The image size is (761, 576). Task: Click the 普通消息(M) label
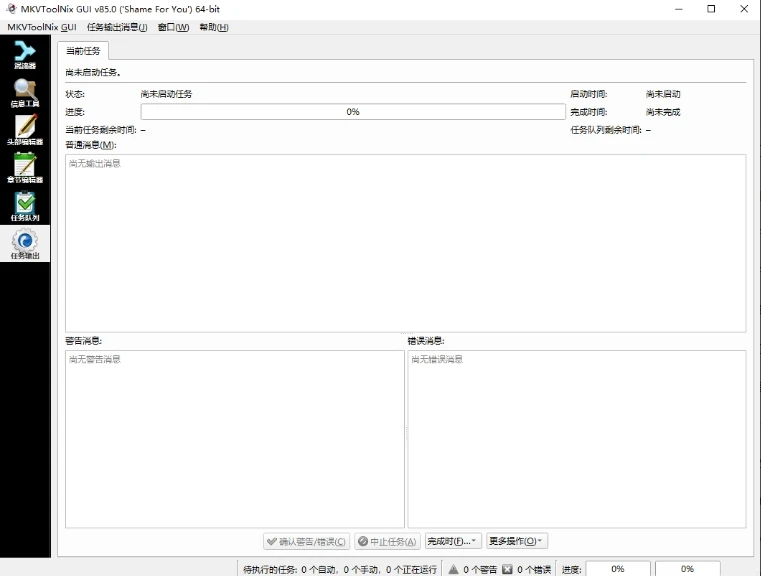(x=91, y=145)
